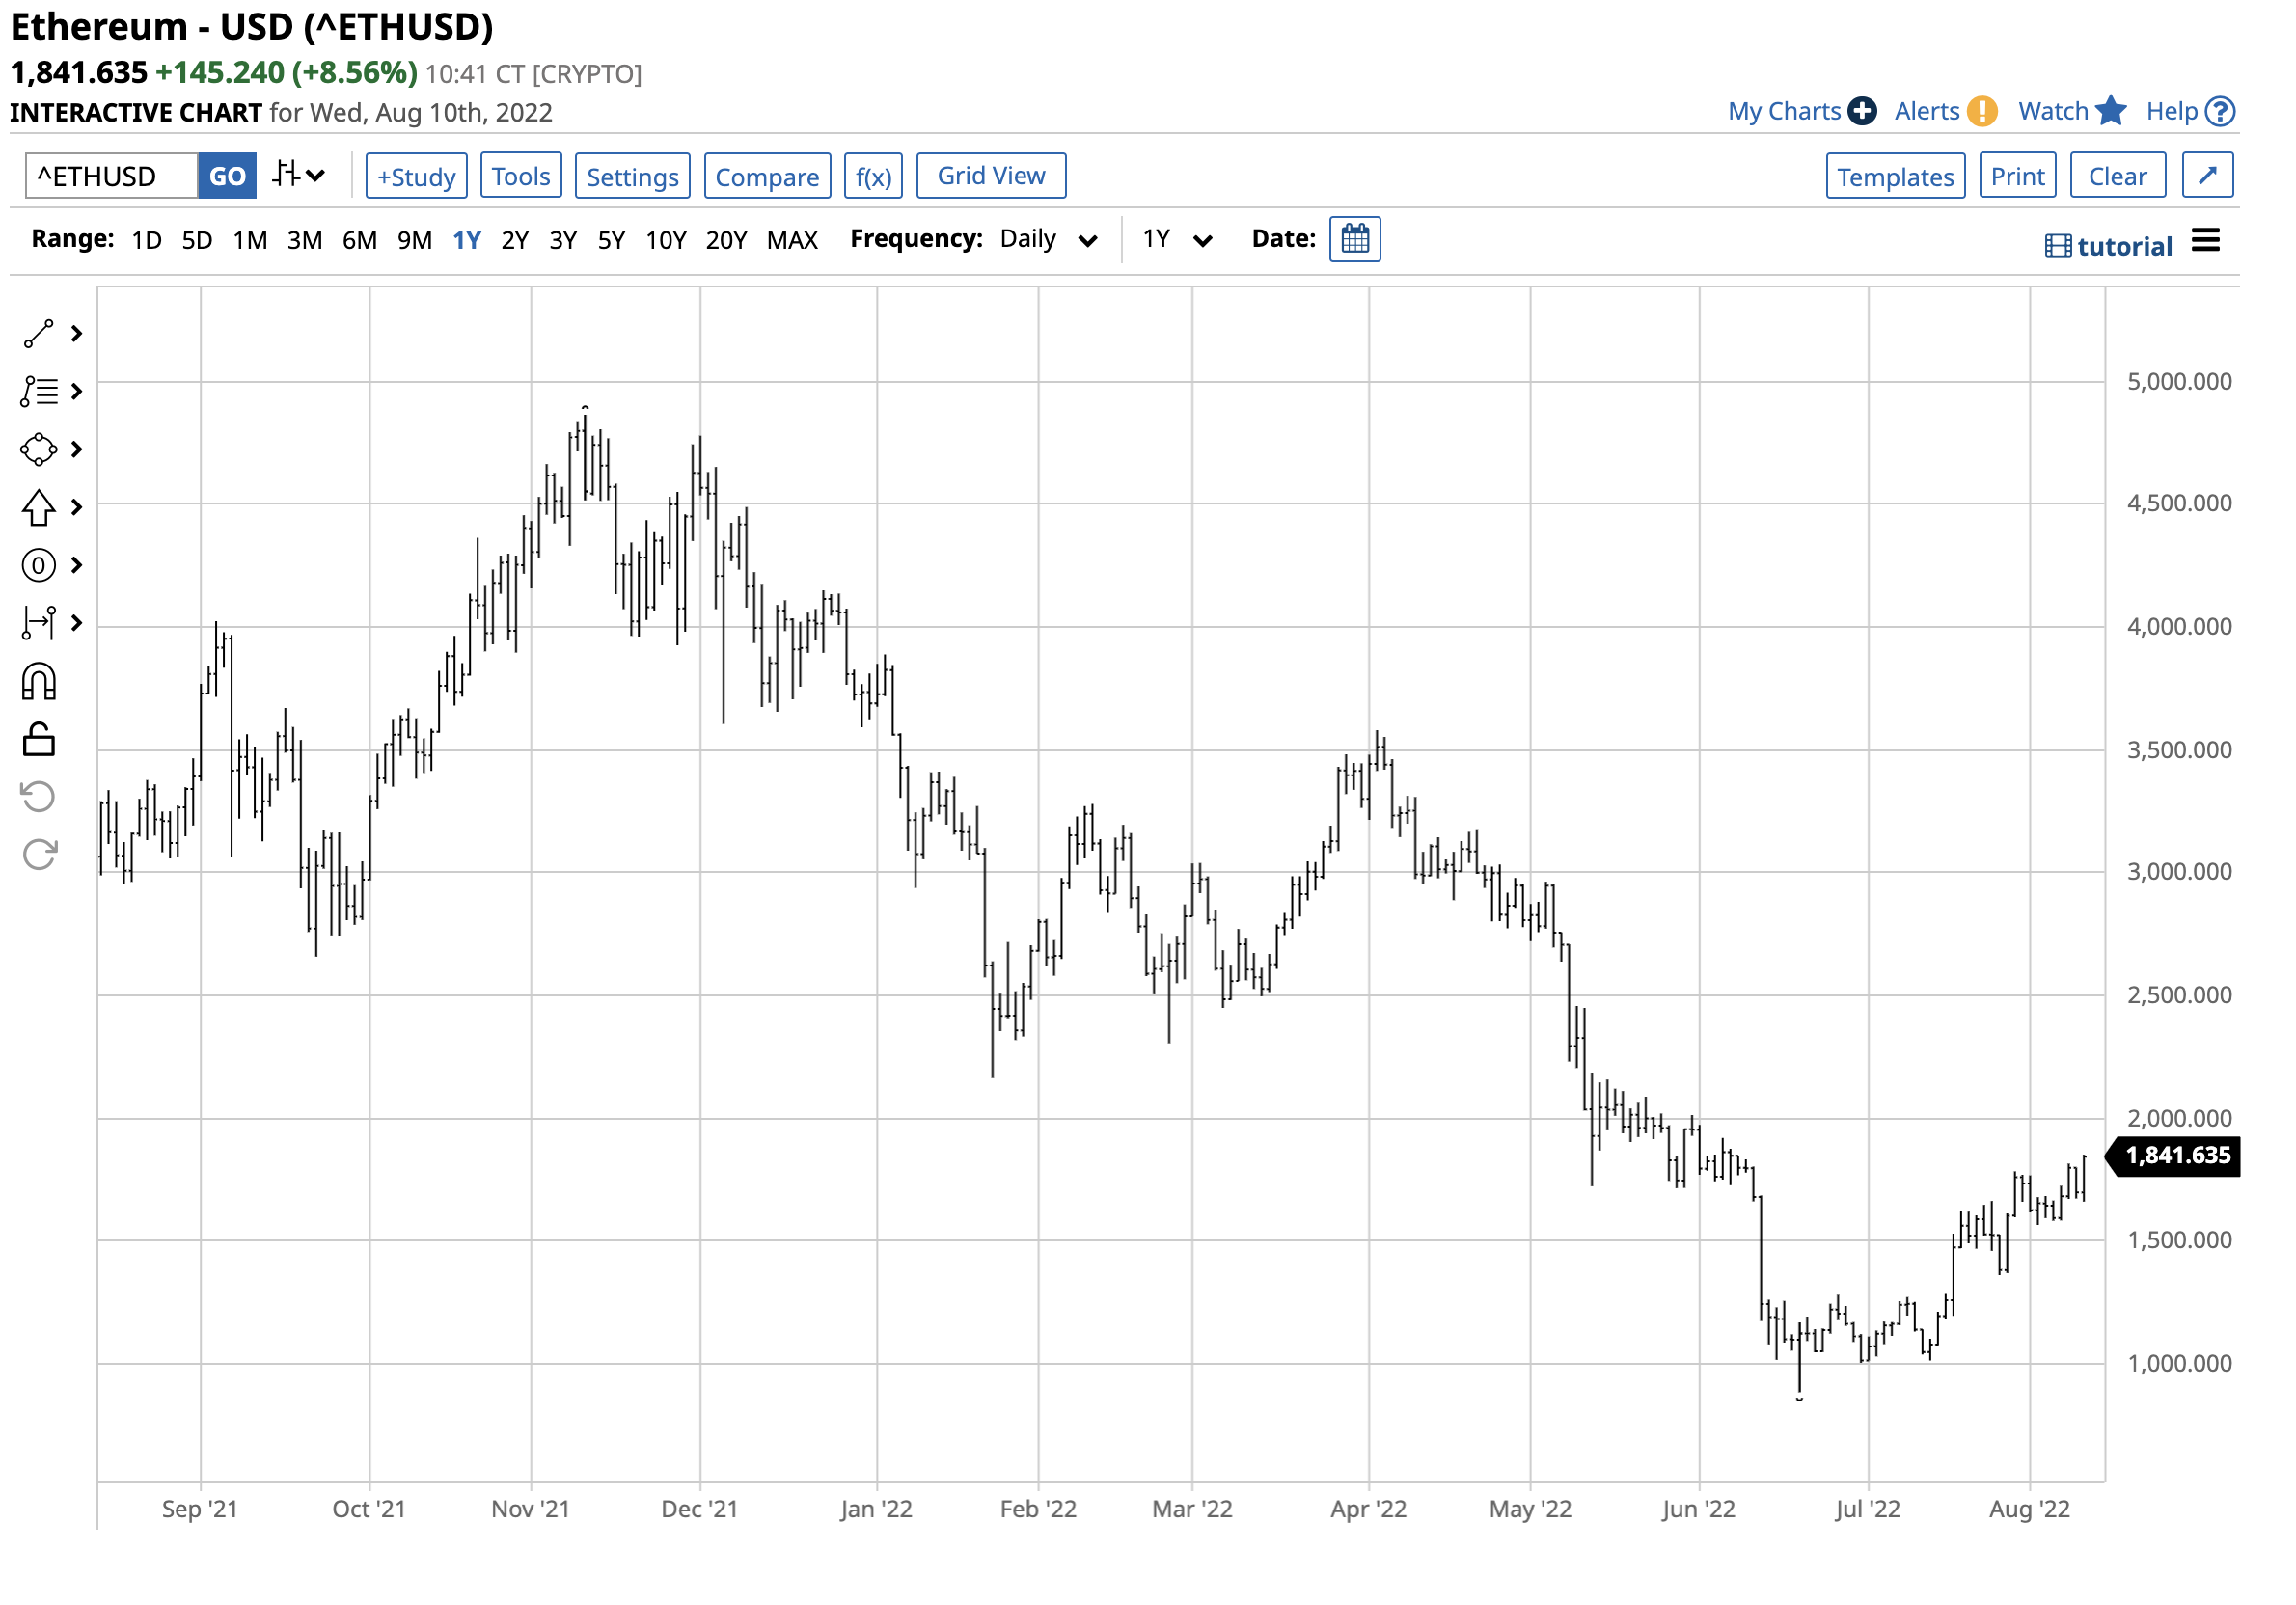
Task: Click the expand chart arrow icon
Action: coord(2207,176)
